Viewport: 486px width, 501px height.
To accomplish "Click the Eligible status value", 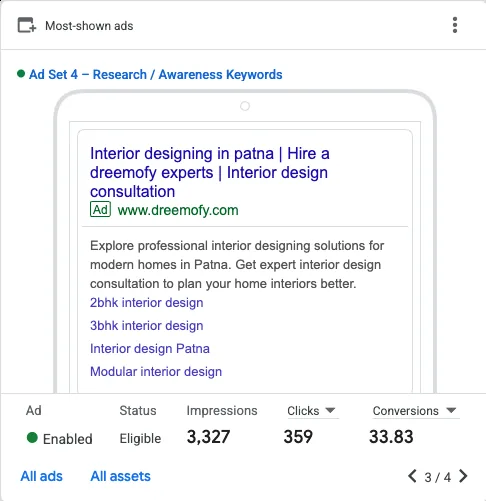I will pos(140,439).
